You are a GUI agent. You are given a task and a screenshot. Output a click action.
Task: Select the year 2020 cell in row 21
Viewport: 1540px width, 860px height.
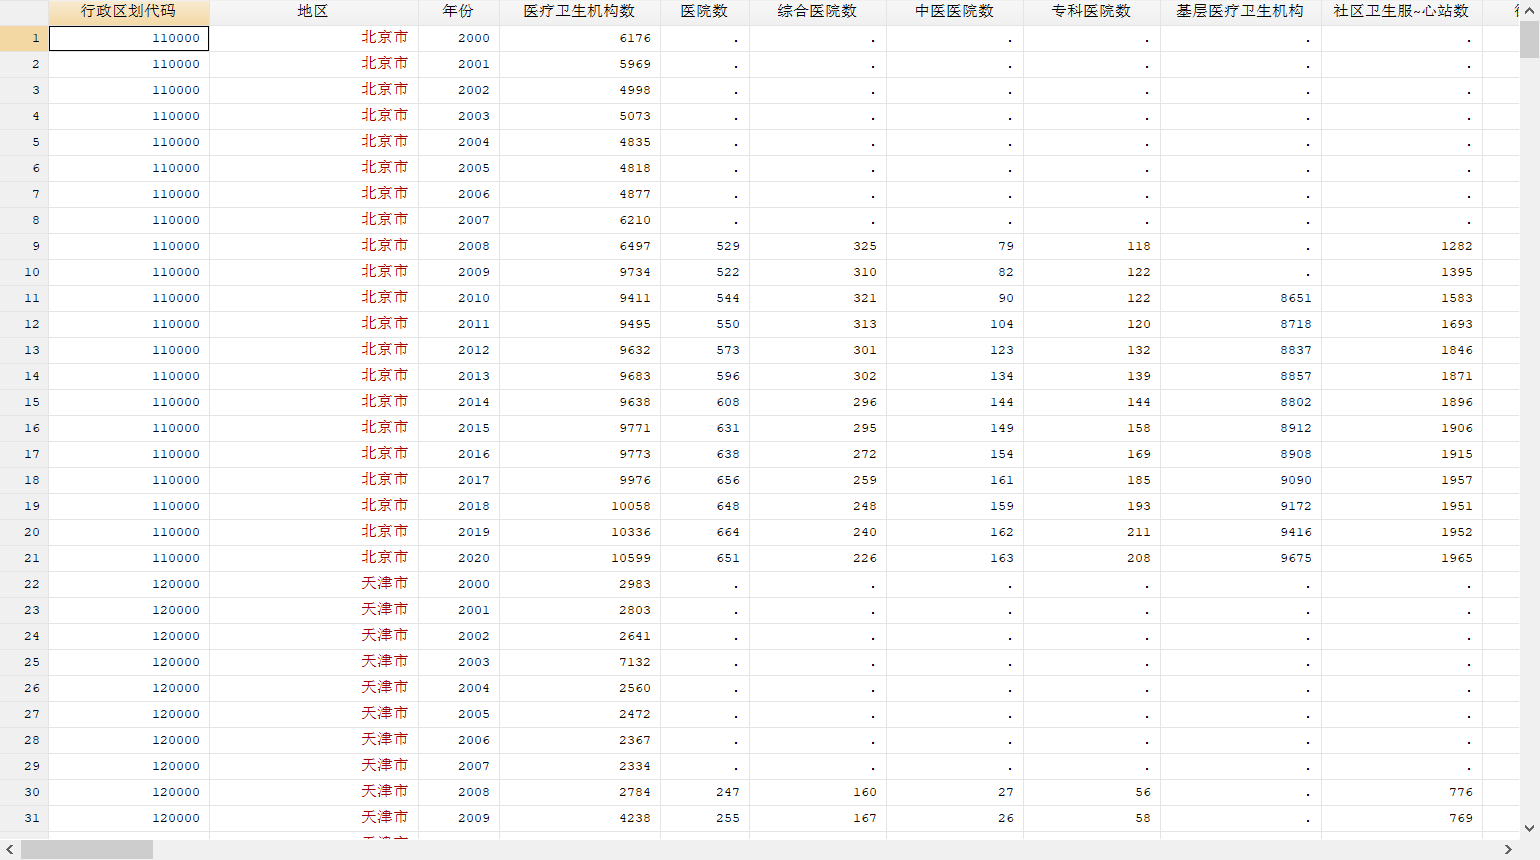459,558
